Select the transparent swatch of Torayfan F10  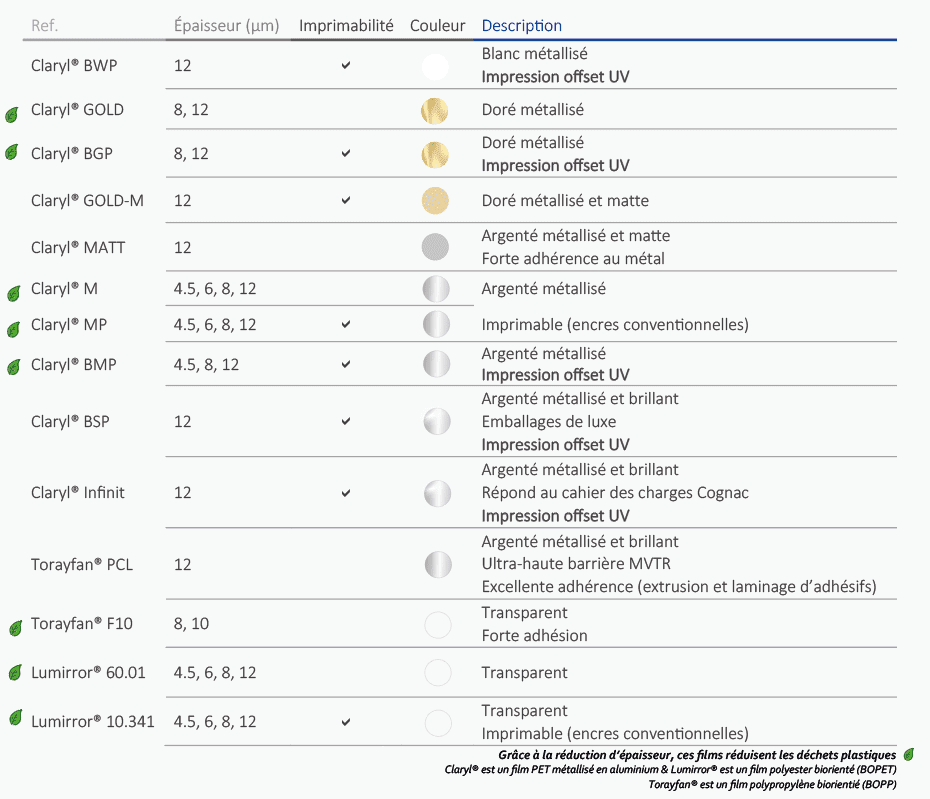point(438,625)
